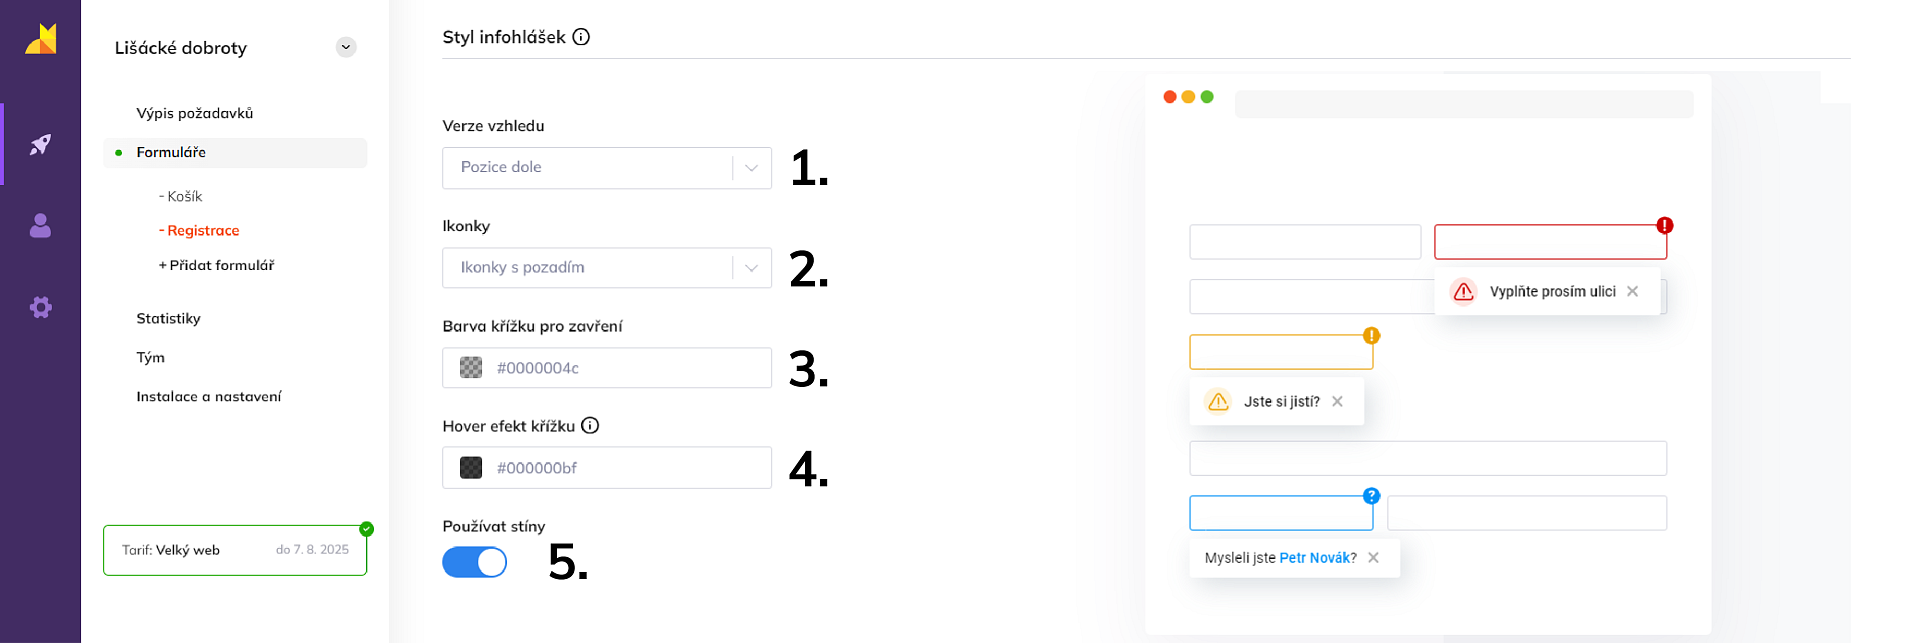Click the yellow app logo

[41, 39]
